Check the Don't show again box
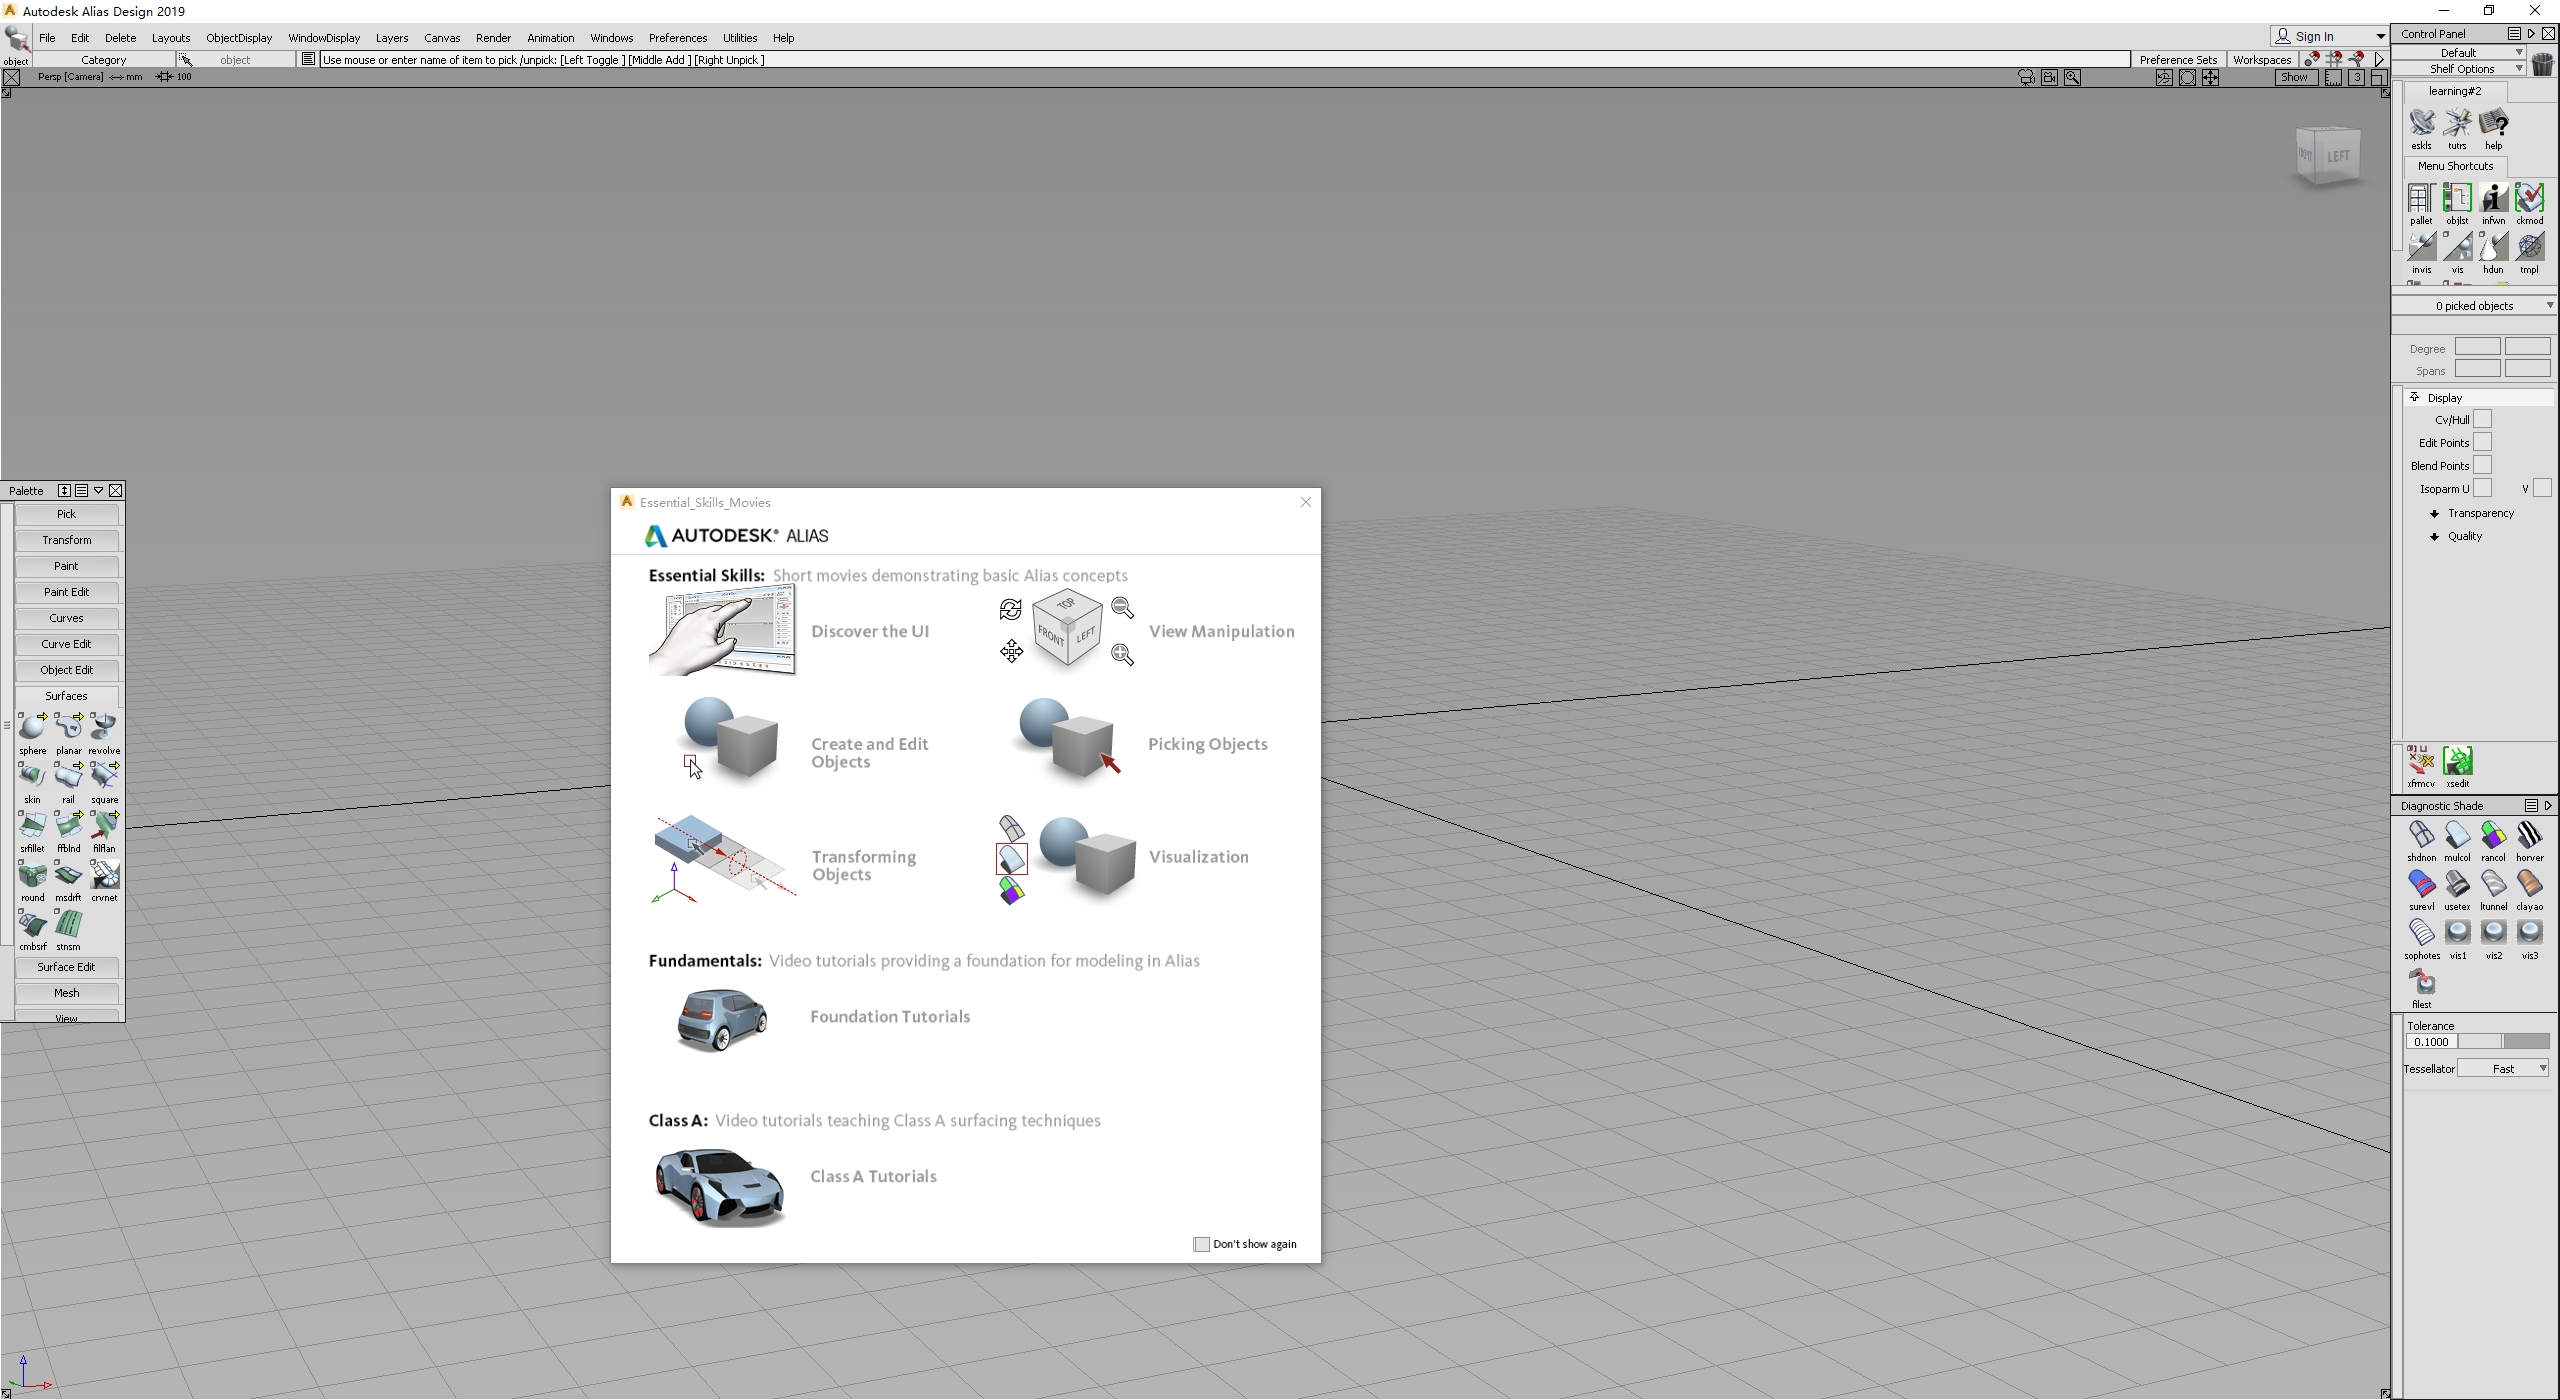2560x1400 pixels. 1201,1244
